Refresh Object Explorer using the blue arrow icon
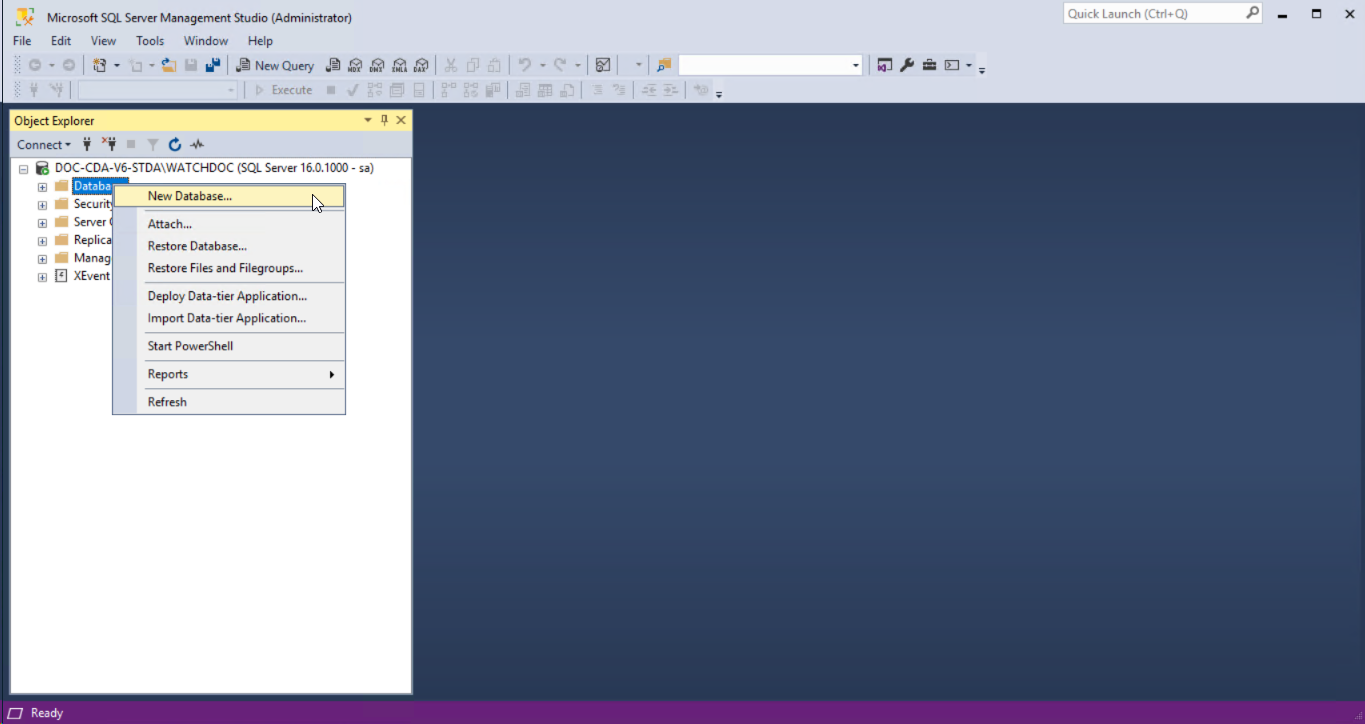 point(175,144)
